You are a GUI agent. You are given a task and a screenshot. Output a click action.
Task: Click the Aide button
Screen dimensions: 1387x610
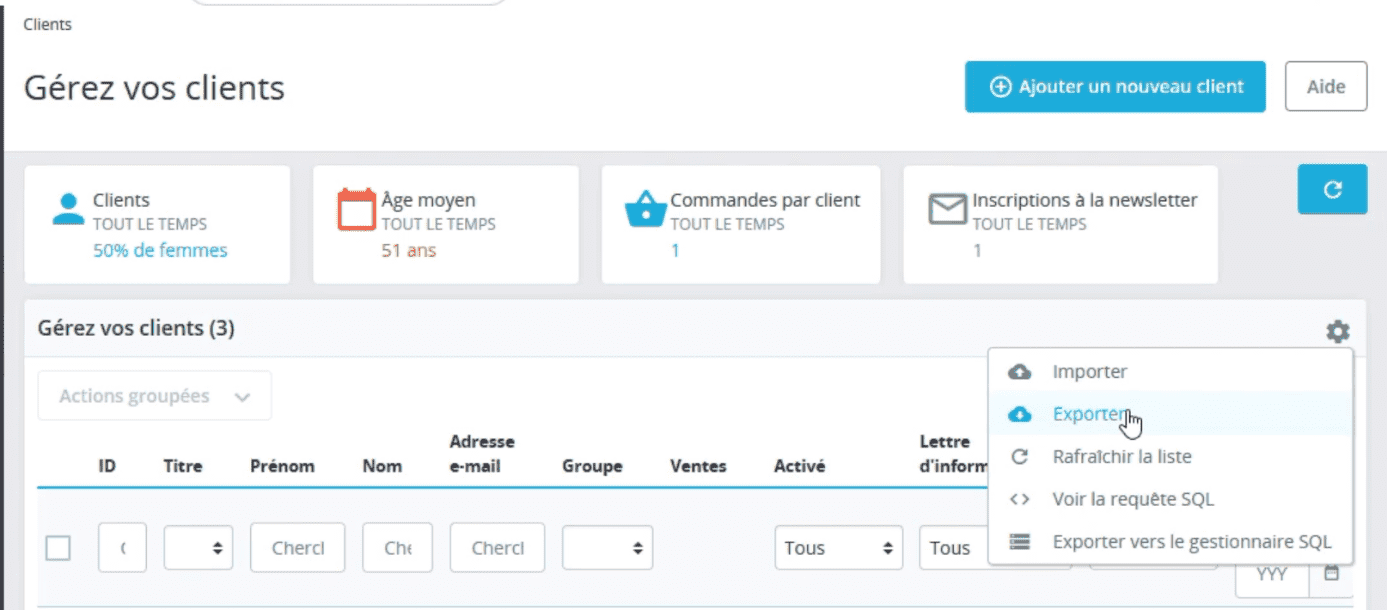(x=1326, y=87)
